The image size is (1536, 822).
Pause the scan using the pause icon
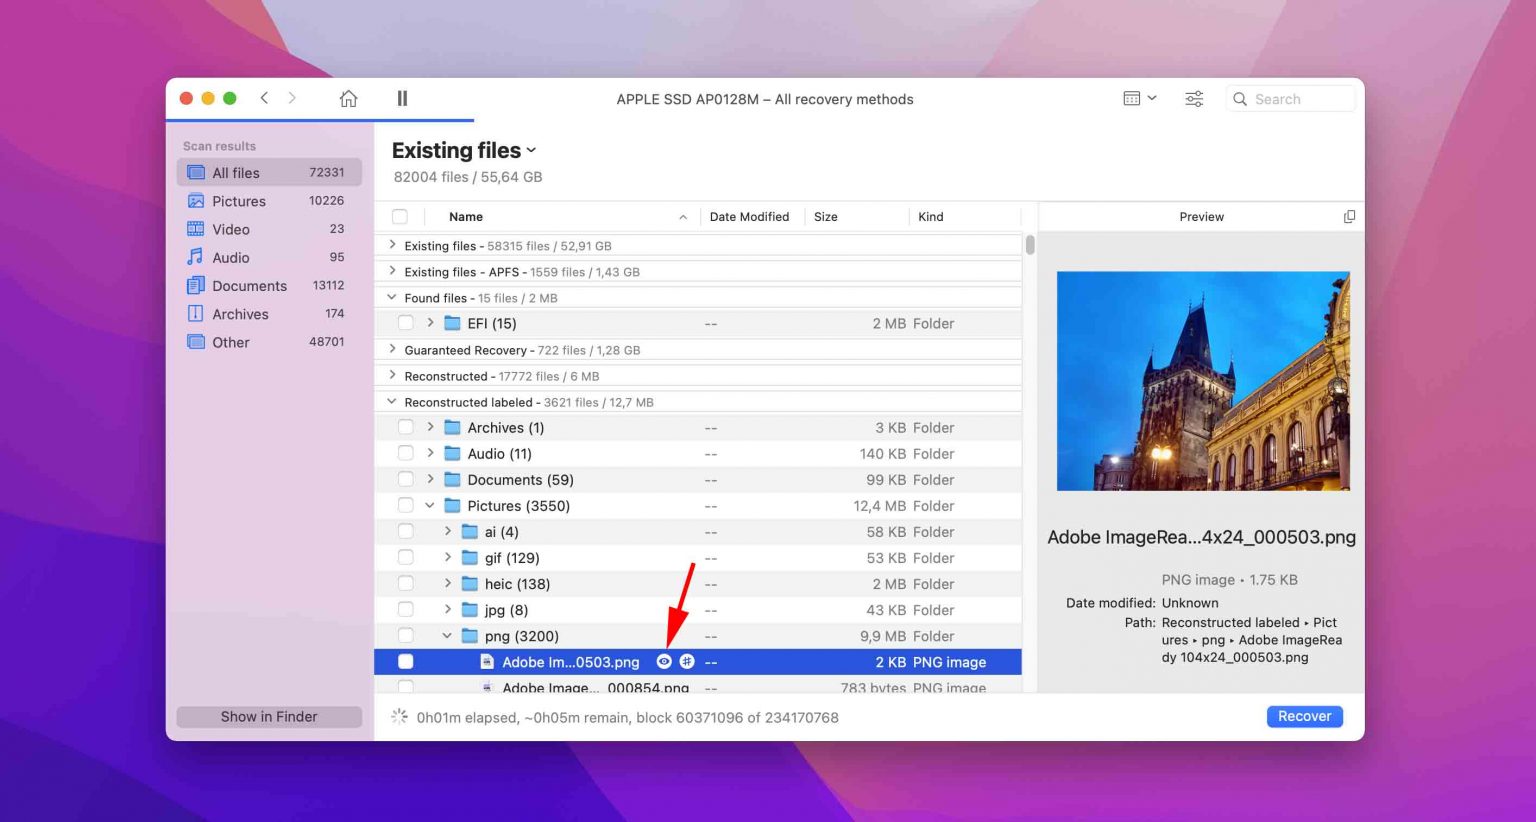pos(402,98)
